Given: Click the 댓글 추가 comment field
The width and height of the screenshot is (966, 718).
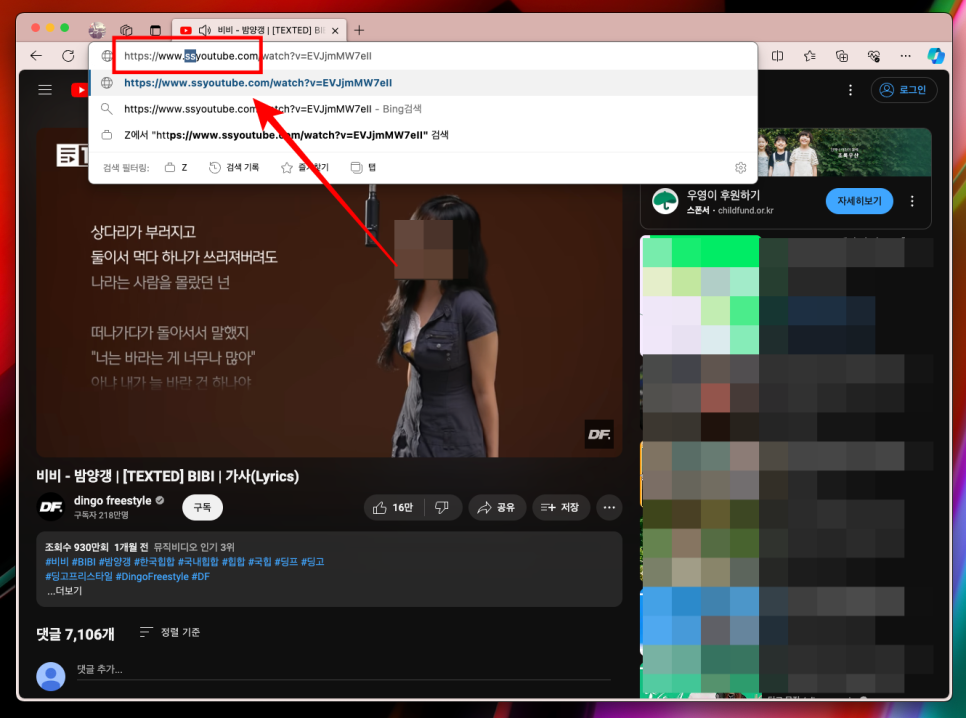Looking at the screenshot, I should (x=344, y=669).
